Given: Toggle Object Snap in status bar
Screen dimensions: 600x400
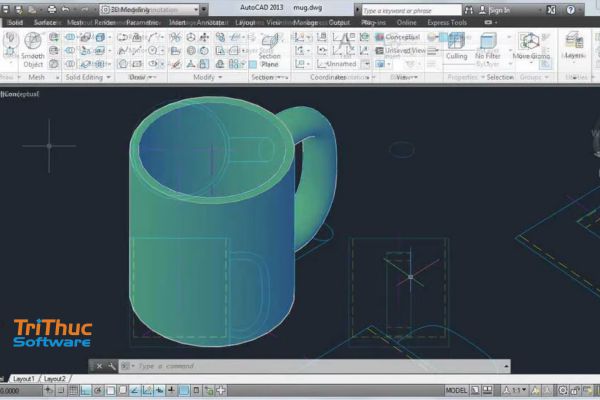Looking at the screenshot, I should [111, 390].
